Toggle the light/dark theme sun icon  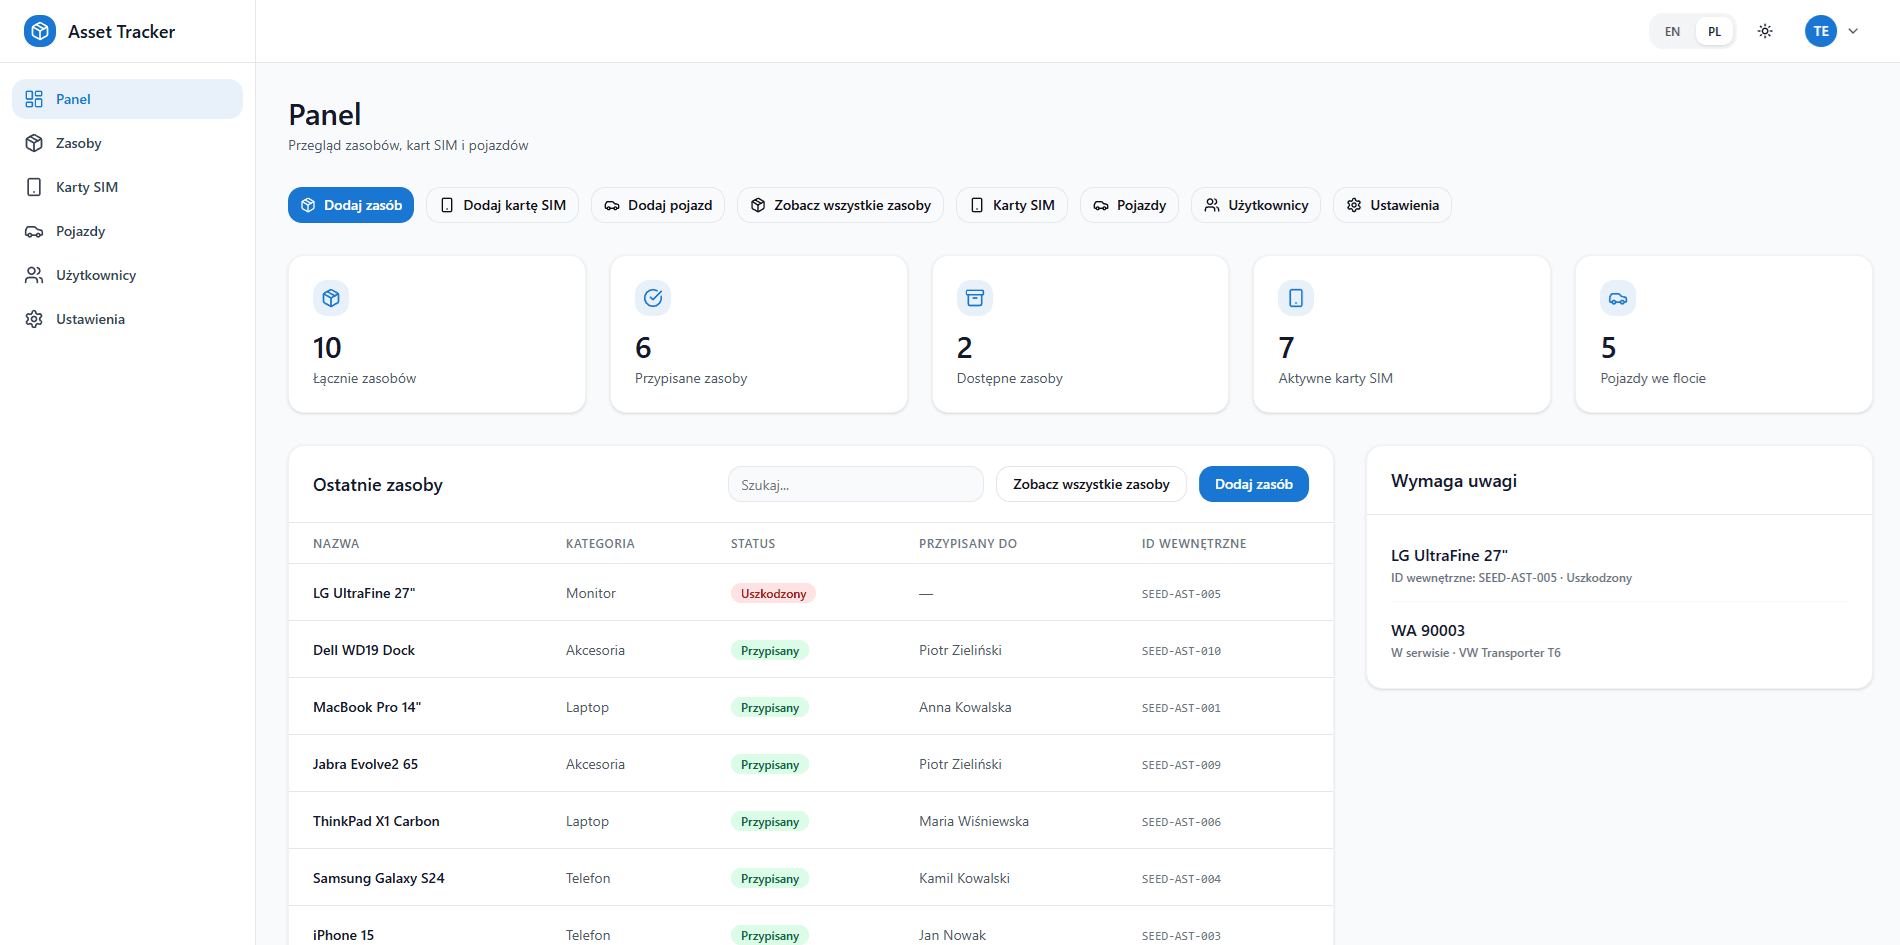pos(1765,31)
